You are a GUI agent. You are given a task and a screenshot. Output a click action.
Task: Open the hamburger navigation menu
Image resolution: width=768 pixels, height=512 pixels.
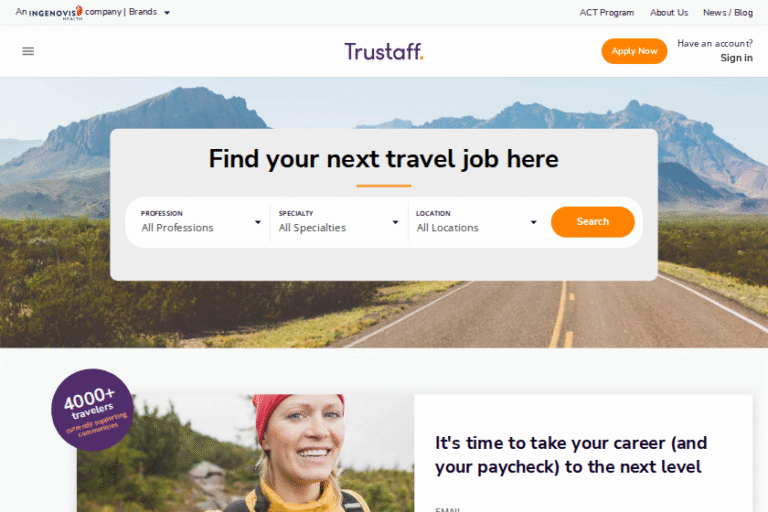tap(28, 51)
